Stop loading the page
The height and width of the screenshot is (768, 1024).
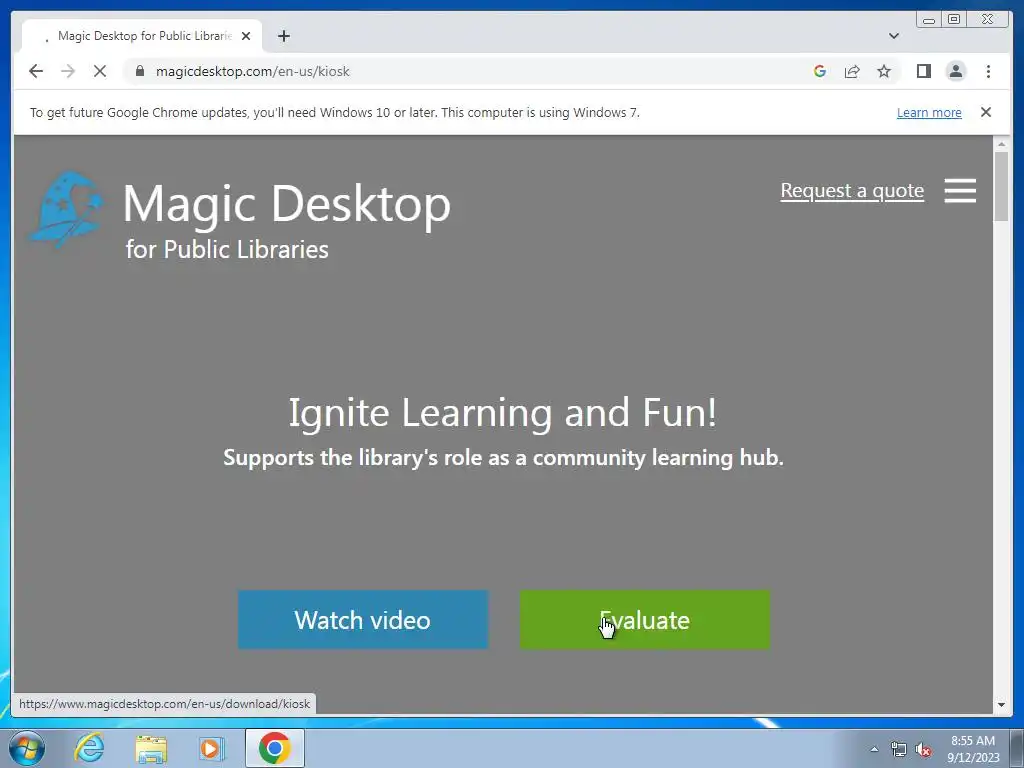click(100, 71)
